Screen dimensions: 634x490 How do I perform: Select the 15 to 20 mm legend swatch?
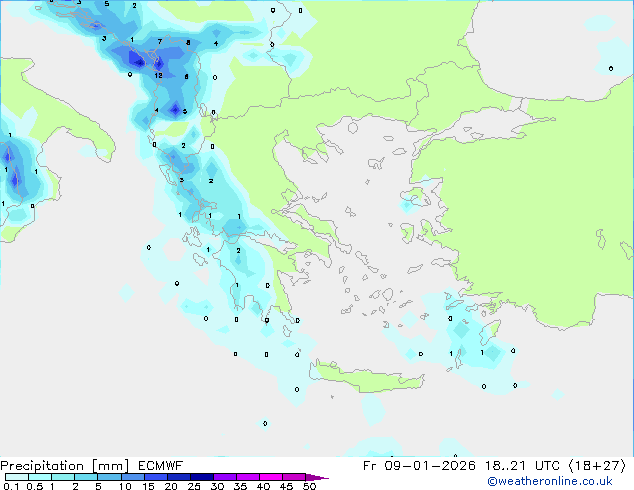156,477
